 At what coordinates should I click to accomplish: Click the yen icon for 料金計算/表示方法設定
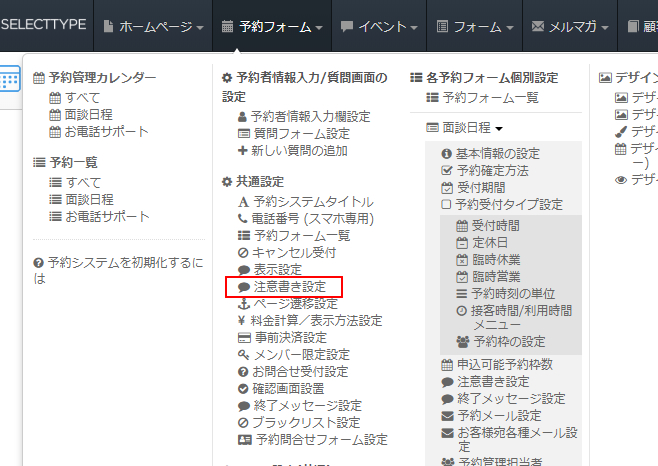point(243,321)
